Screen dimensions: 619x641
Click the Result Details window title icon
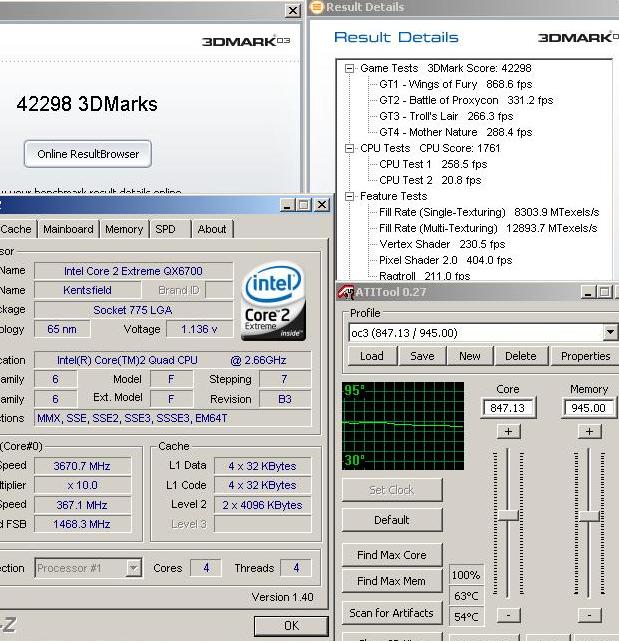tap(317, 7)
